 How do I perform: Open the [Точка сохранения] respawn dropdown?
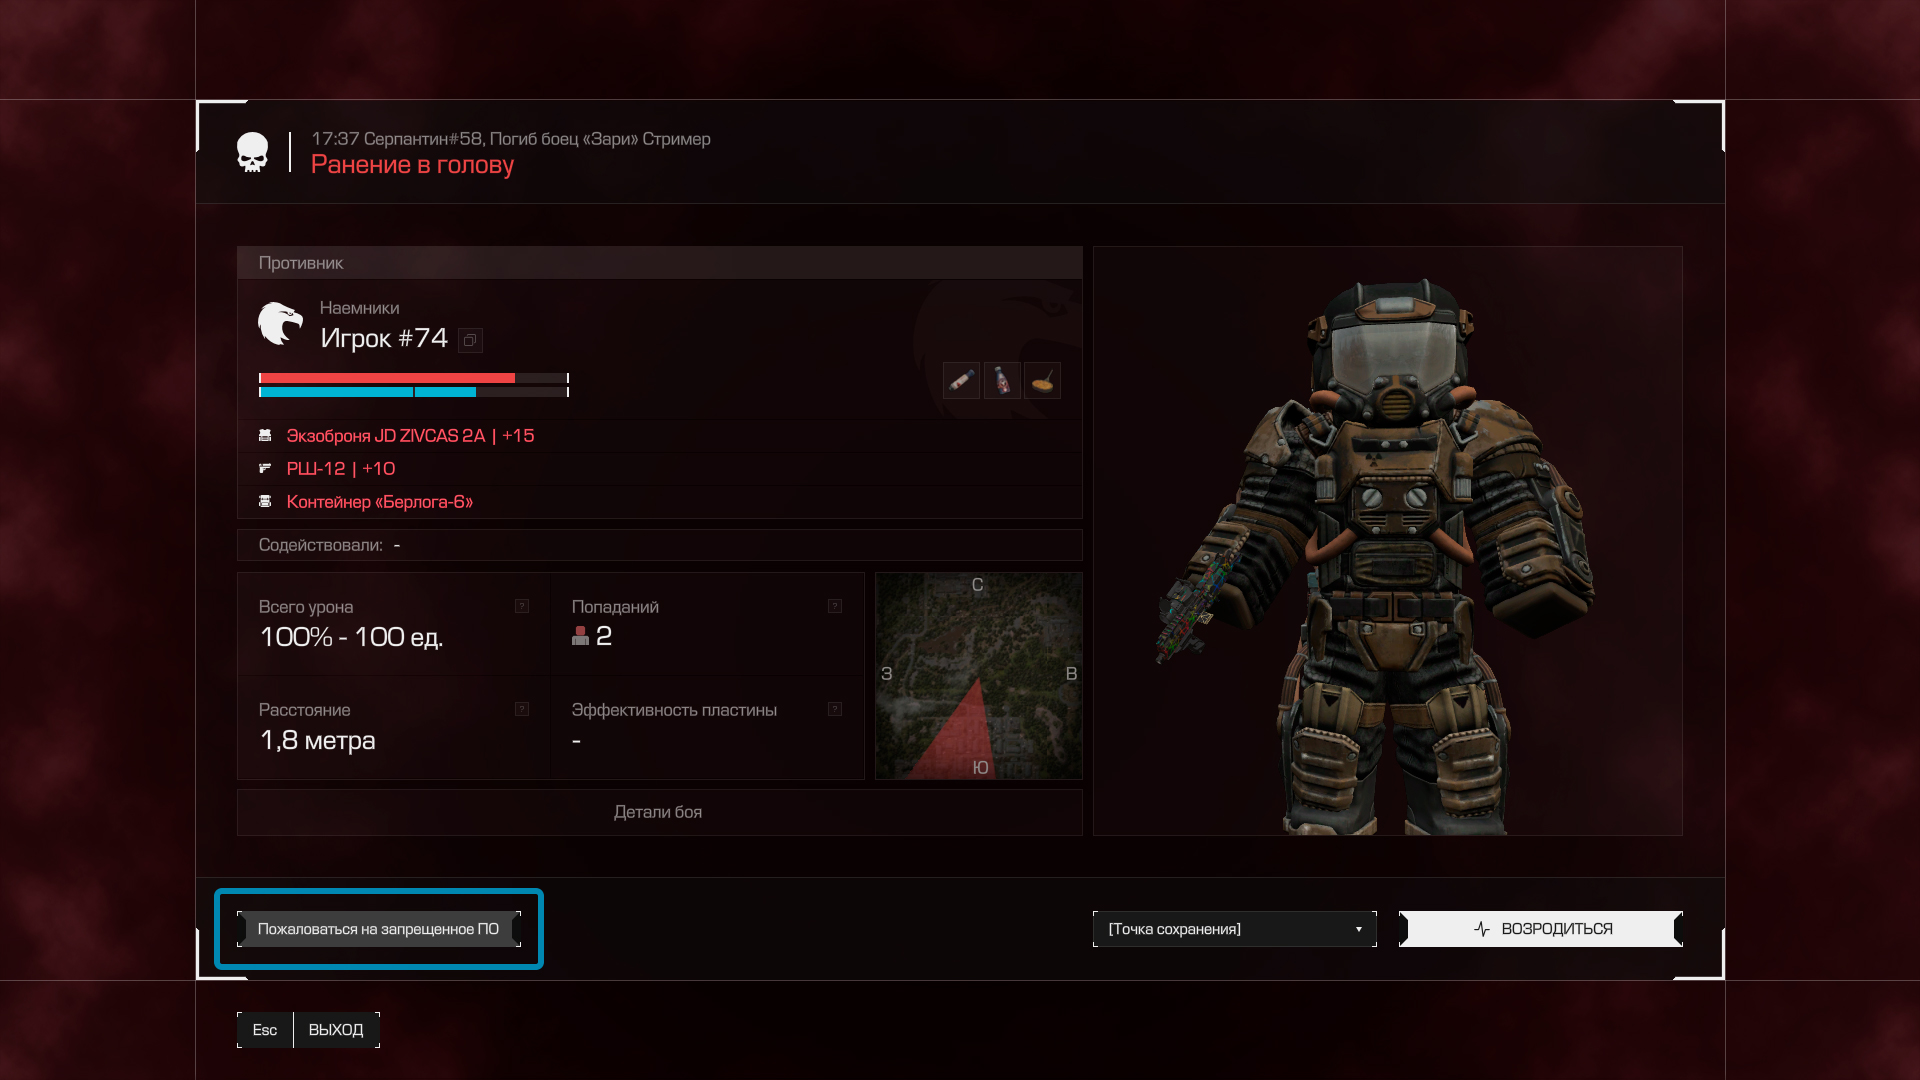click(x=1234, y=929)
